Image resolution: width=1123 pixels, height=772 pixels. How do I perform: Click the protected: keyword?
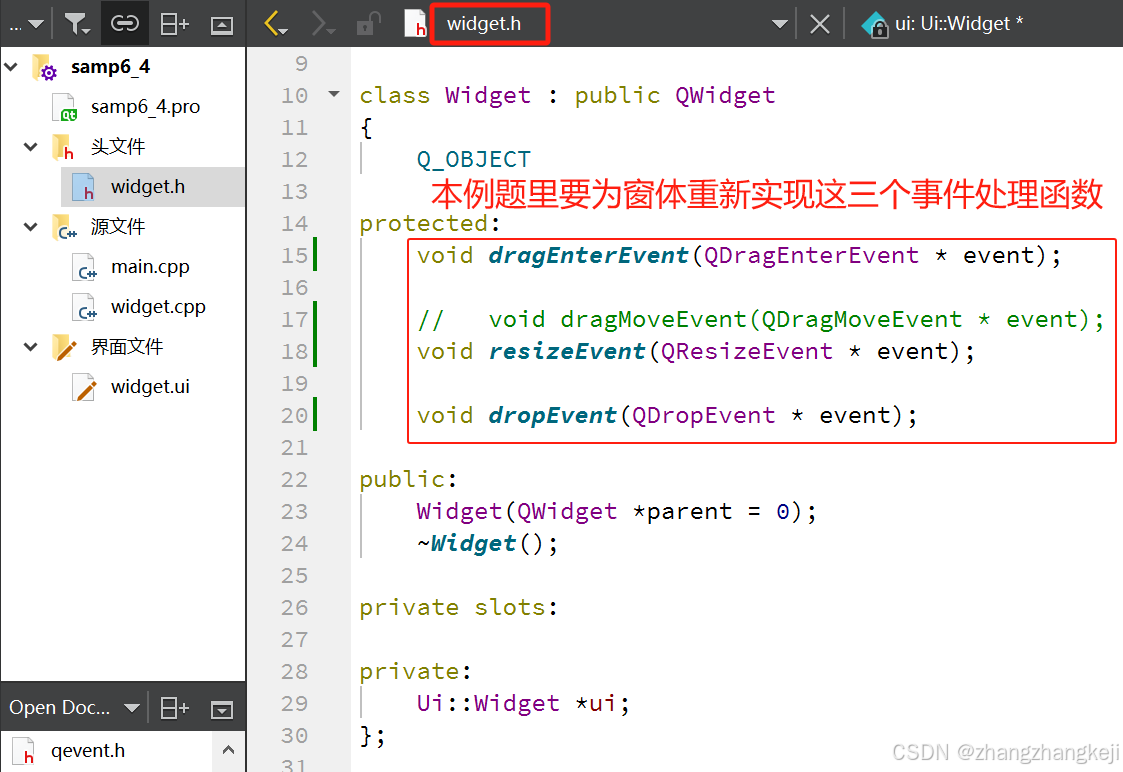[429, 223]
